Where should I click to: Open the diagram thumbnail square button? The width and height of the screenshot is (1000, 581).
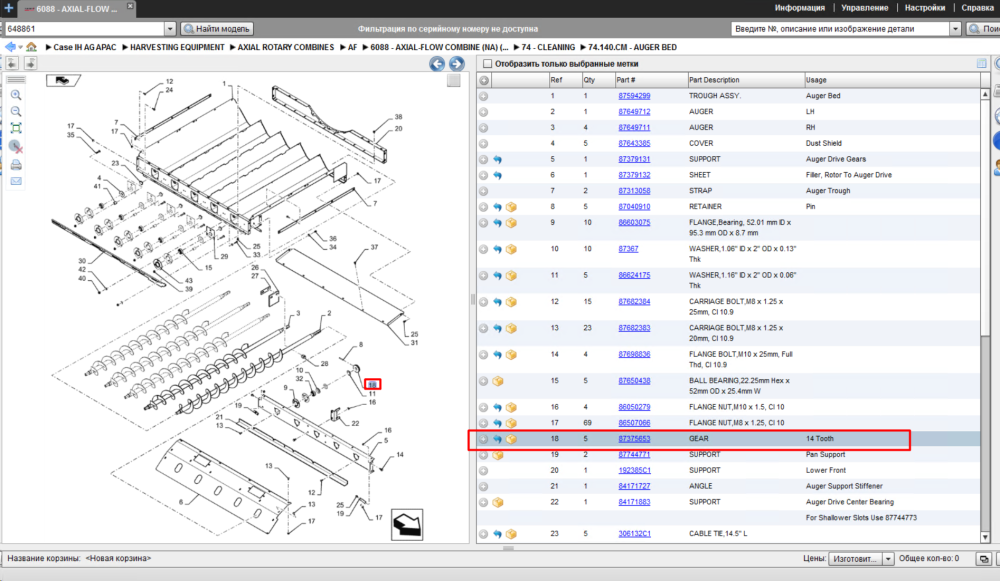coord(453,80)
